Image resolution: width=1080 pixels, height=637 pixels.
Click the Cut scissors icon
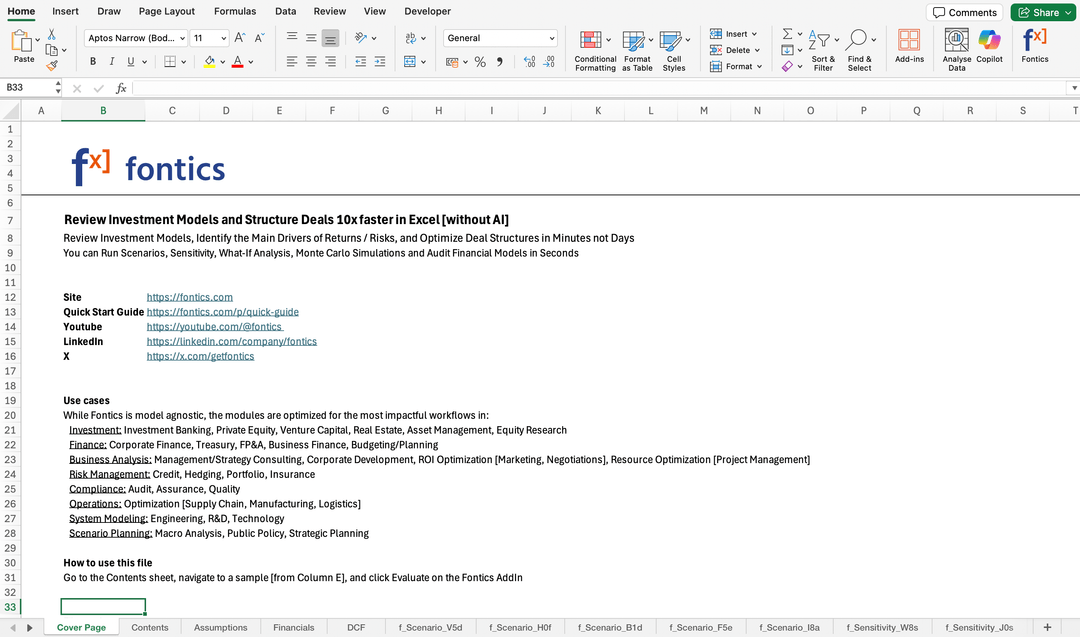(52, 34)
